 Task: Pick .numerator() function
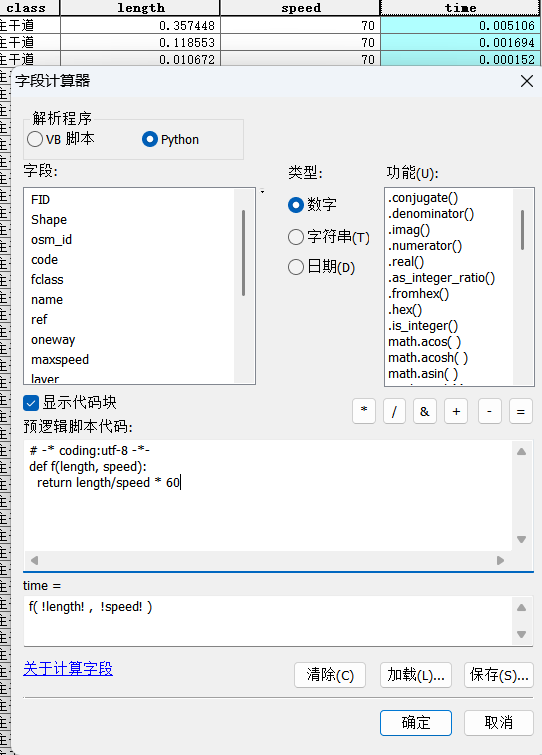[425, 246]
